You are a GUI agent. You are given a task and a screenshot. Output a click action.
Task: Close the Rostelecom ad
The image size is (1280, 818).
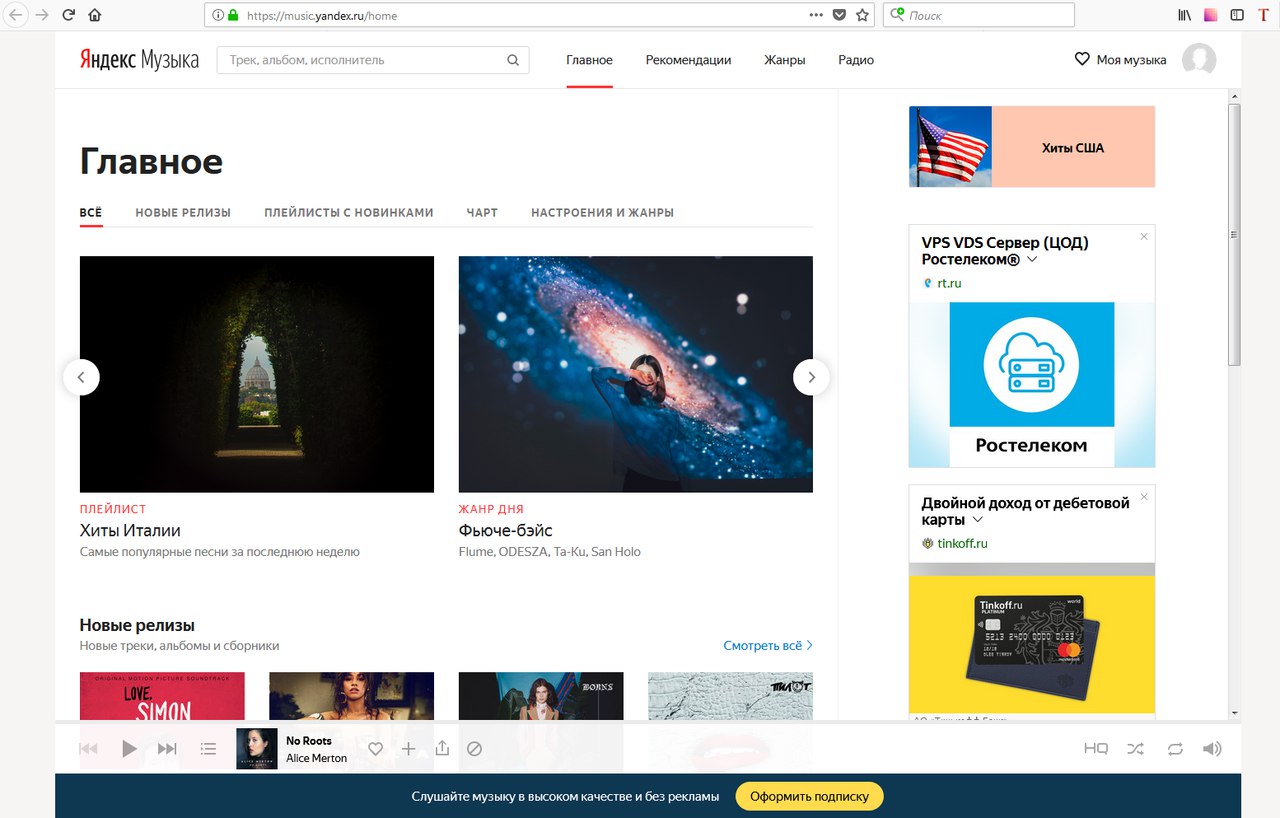coord(1144,237)
